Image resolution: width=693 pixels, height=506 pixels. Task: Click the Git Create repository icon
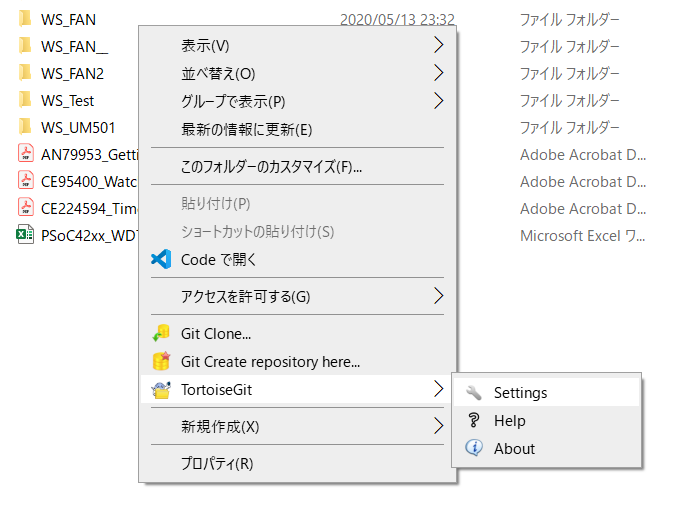click(161, 362)
